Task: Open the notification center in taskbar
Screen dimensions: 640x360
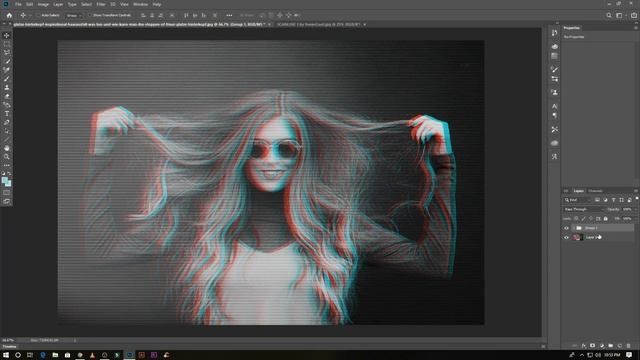Action: tap(629, 355)
